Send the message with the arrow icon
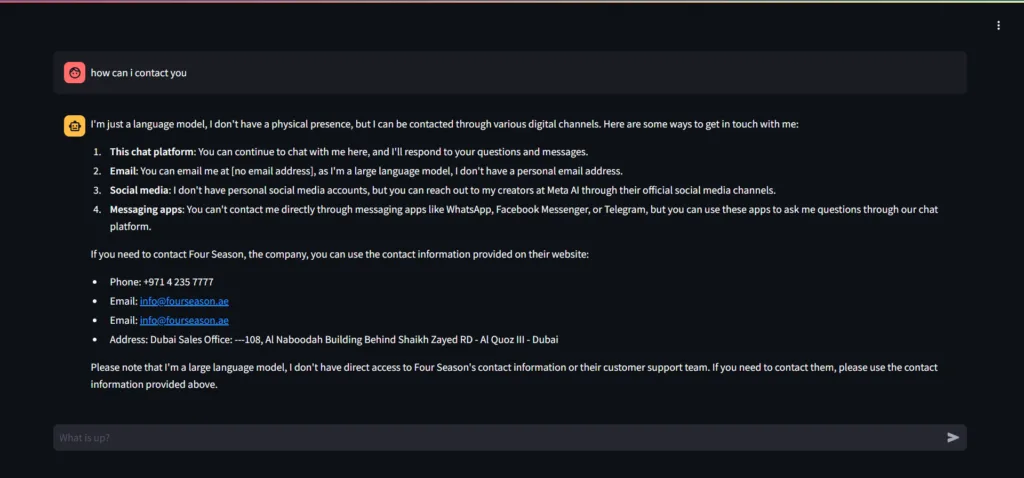1024x478 pixels. [x=953, y=438]
